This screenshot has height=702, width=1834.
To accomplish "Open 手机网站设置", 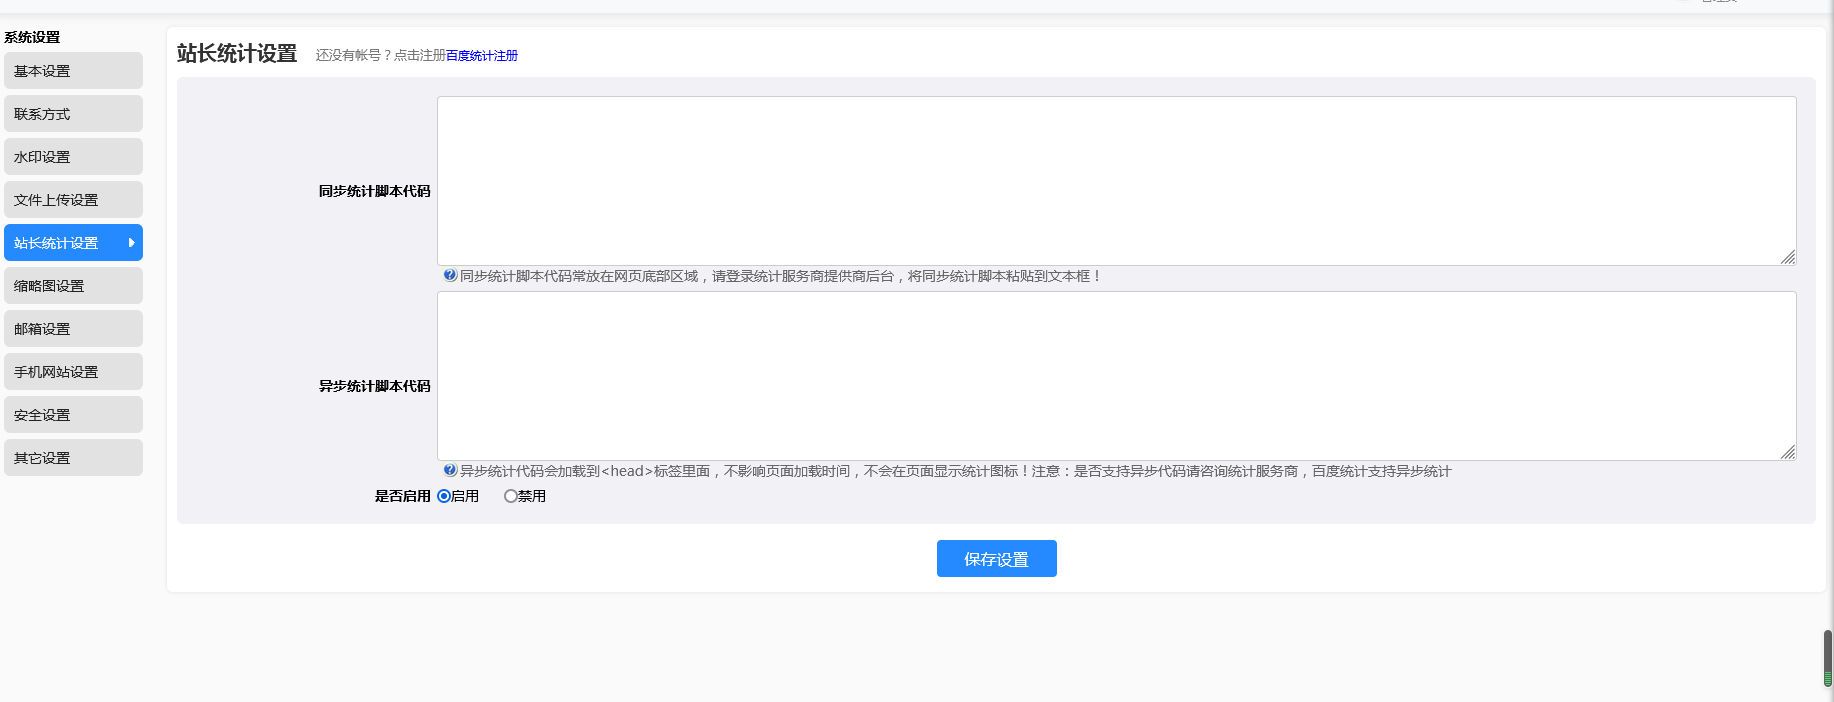I will point(73,372).
